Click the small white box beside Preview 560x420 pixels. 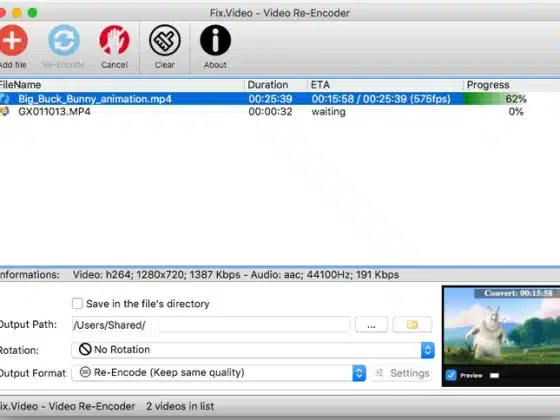(x=494, y=375)
